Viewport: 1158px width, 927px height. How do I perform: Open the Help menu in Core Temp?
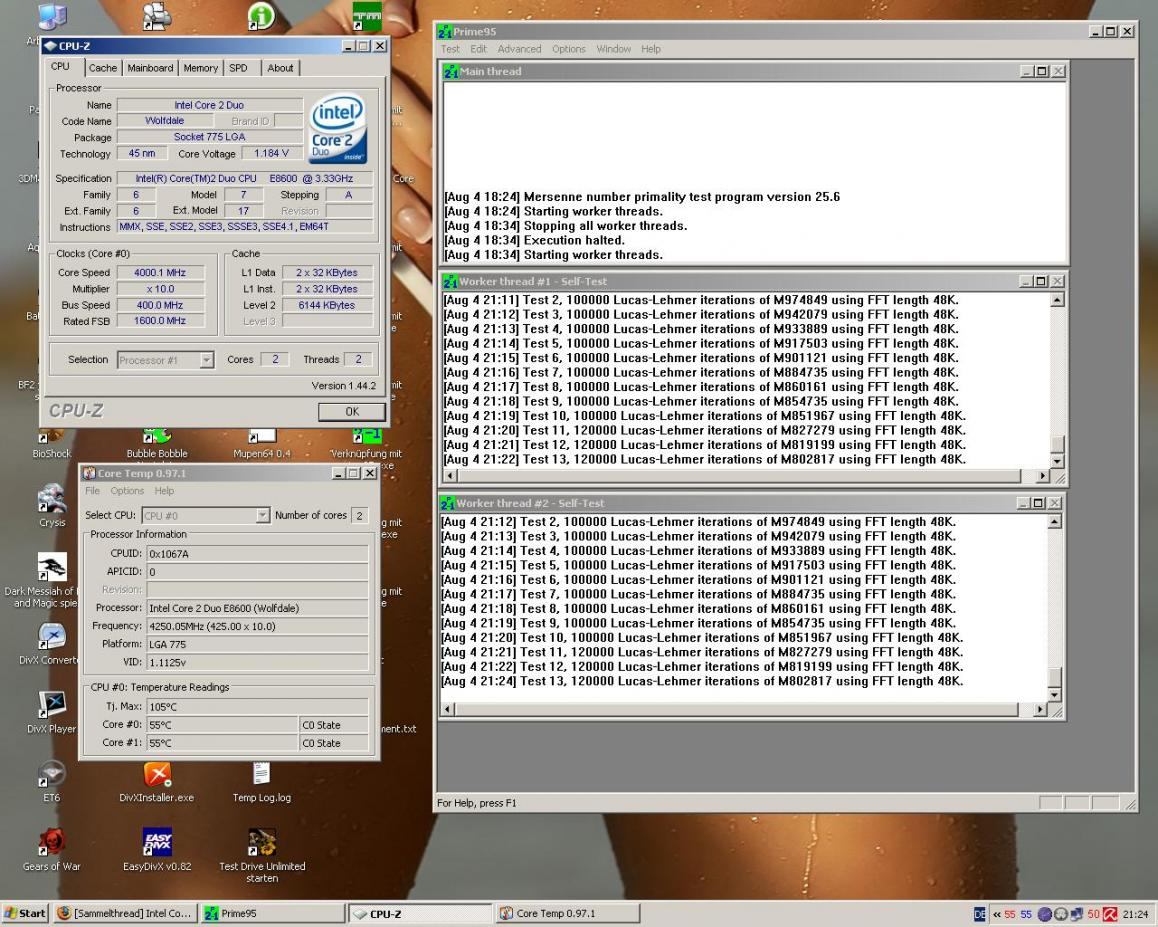click(164, 490)
